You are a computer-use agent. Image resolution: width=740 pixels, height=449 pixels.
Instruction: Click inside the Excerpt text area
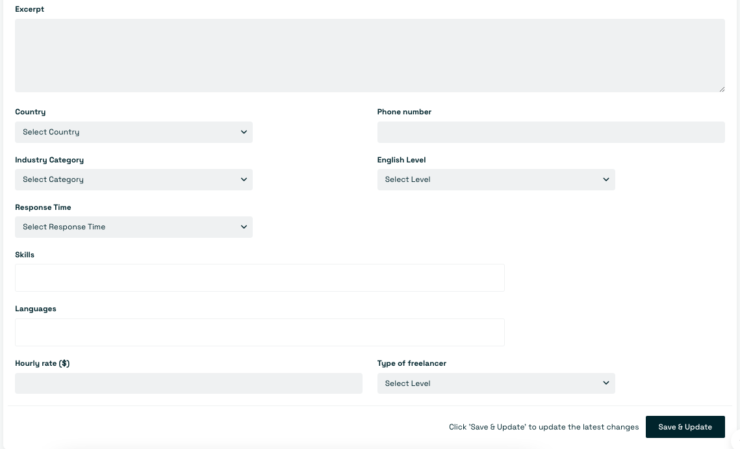[x=370, y=55]
